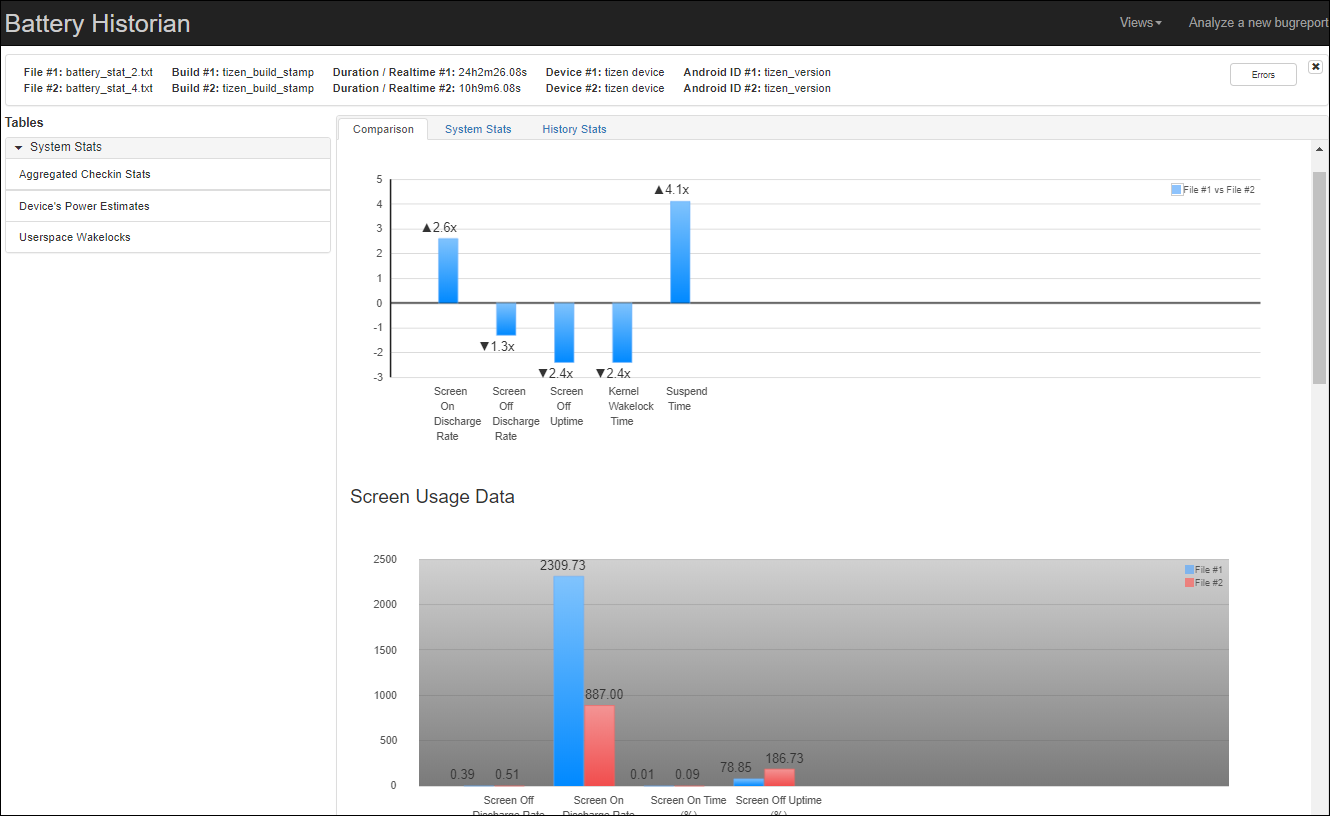
Task: Click the blue File #1 legend swatch
Action: coord(1189,569)
